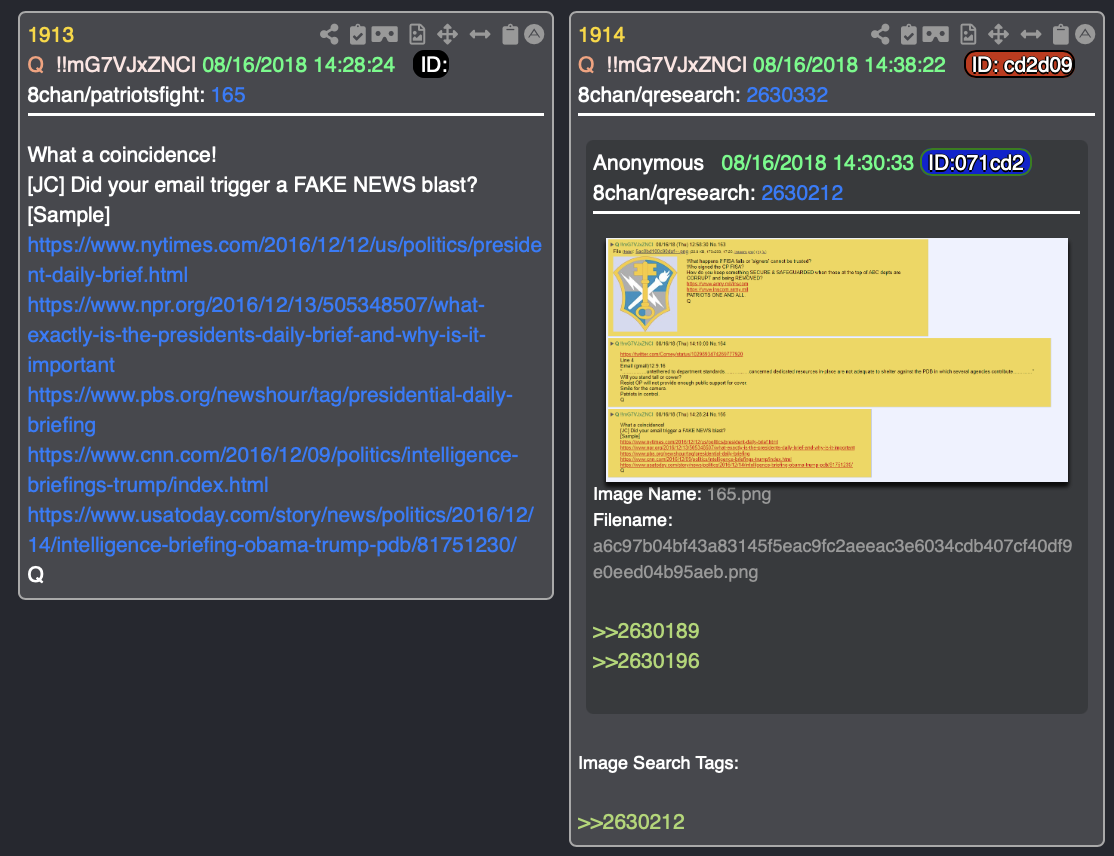Copy post 1913 using clipboard icon

(x=510, y=34)
